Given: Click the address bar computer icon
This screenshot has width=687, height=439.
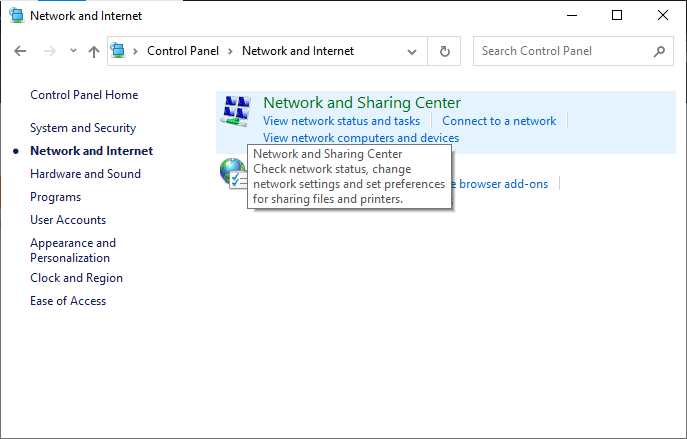Looking at the screenshot, I should coord(120,51).
